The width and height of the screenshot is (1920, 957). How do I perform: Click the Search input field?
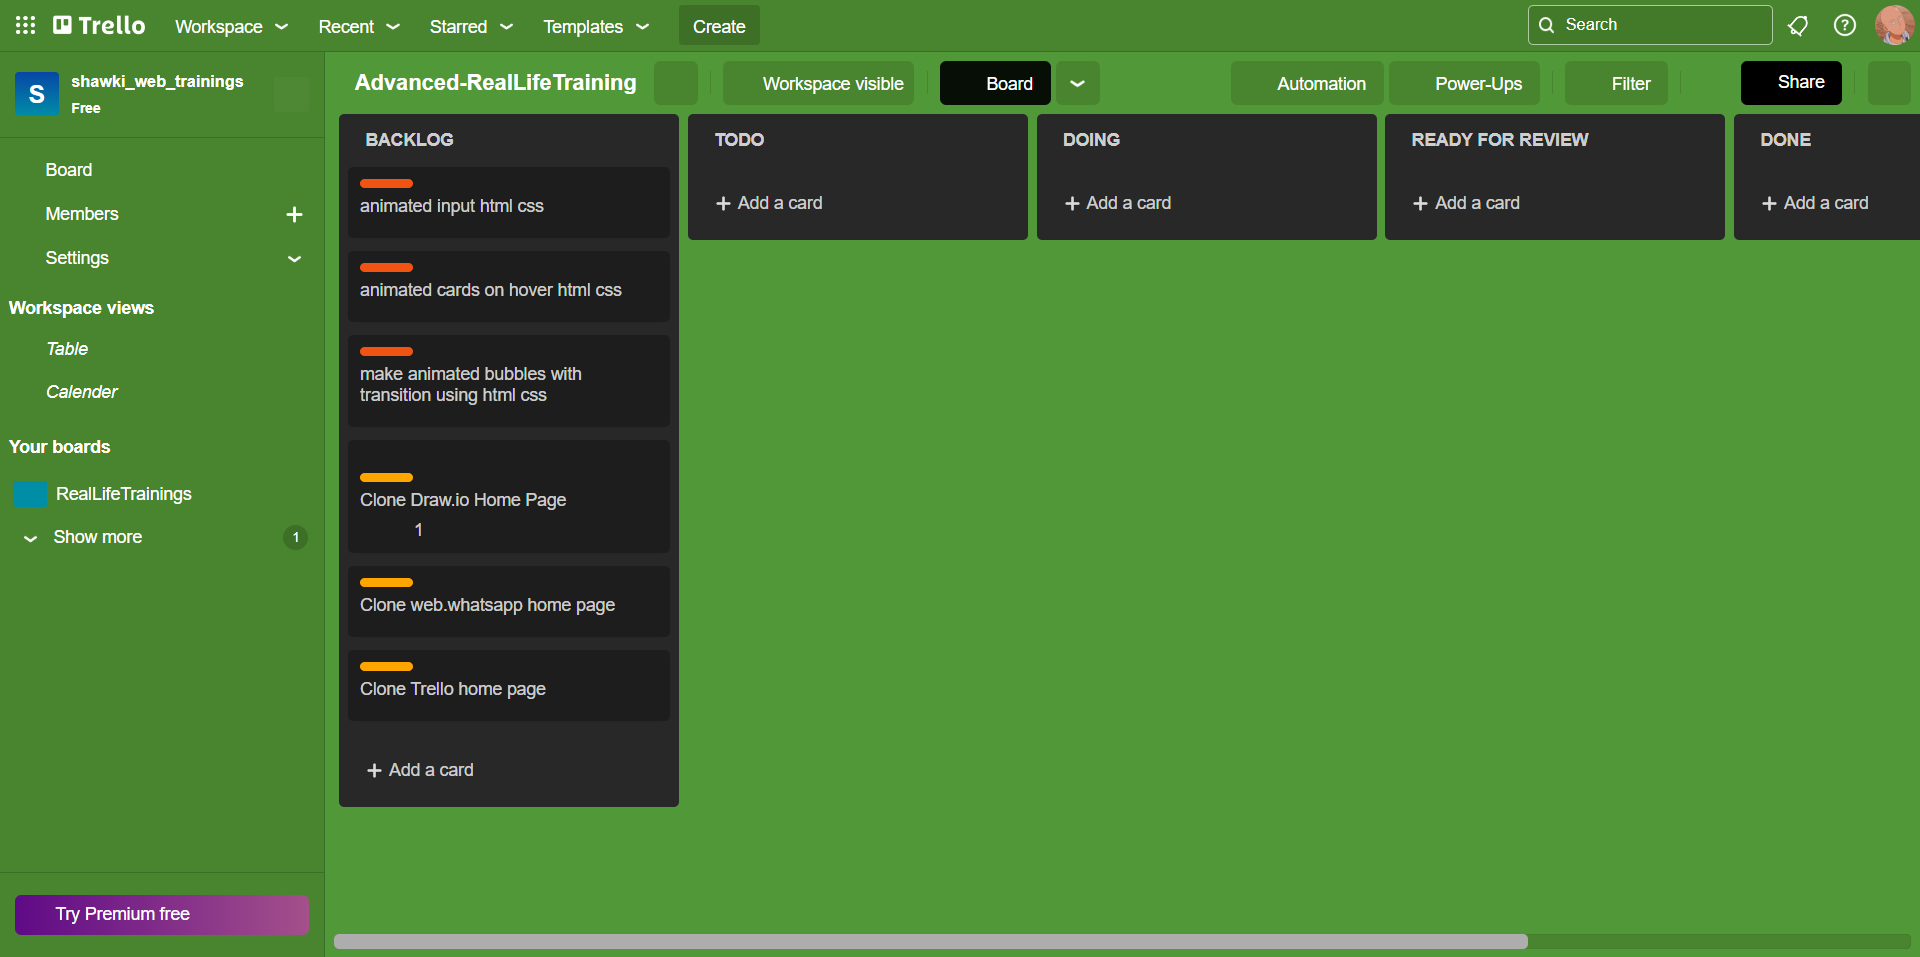click(1649, 25)
